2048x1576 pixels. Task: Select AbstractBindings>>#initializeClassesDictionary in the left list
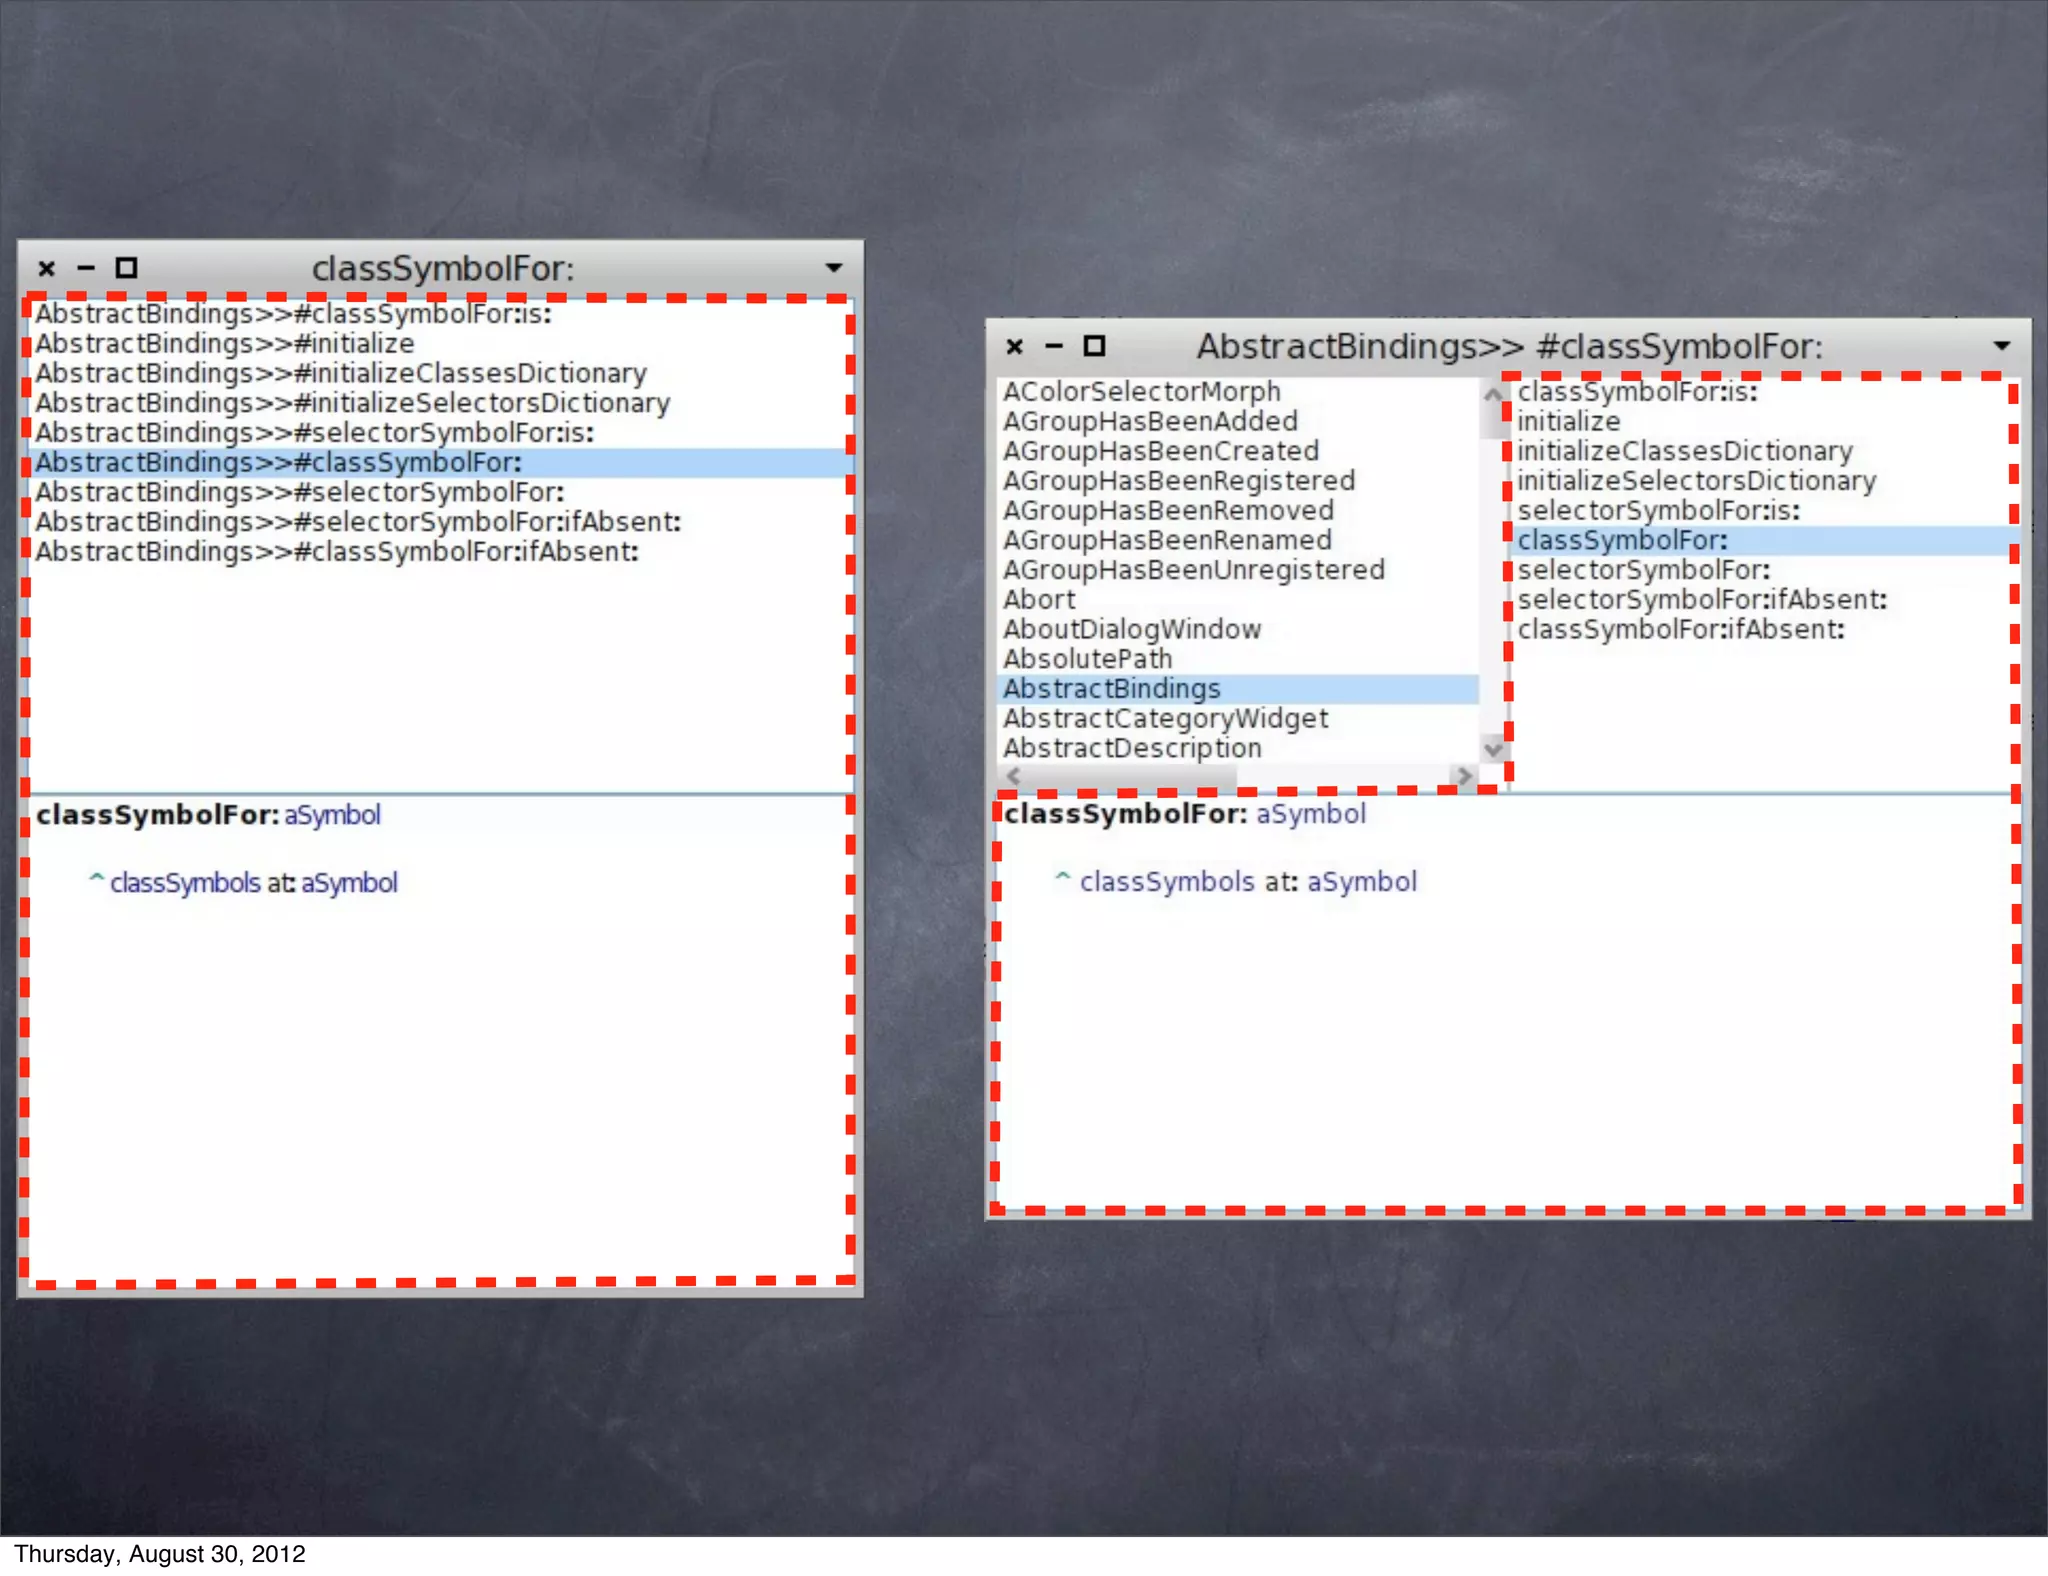341,373
